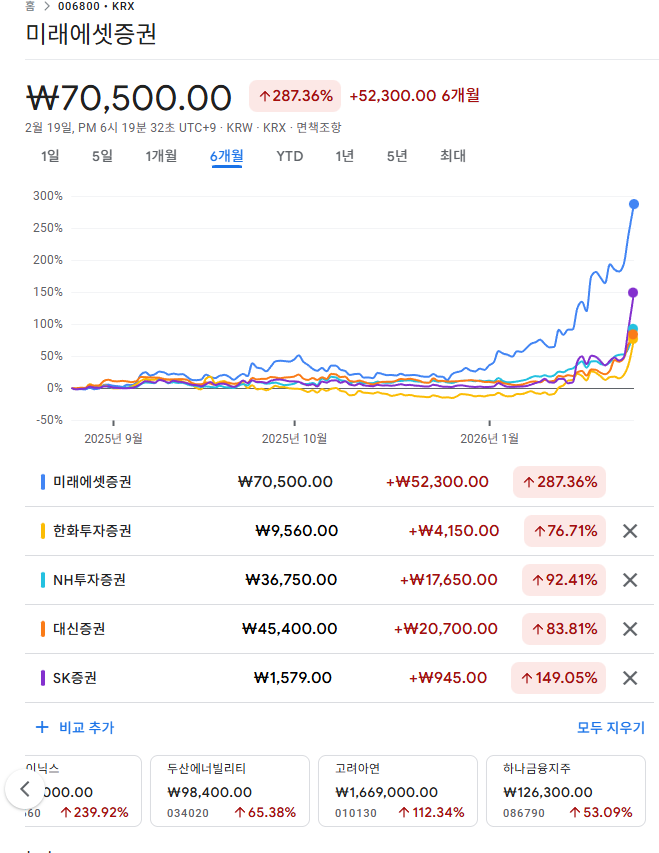Viewport: 659px width, 853px height.
Task: Click the blue endpoint dot on chart
Action: click(x=634, y=204)
